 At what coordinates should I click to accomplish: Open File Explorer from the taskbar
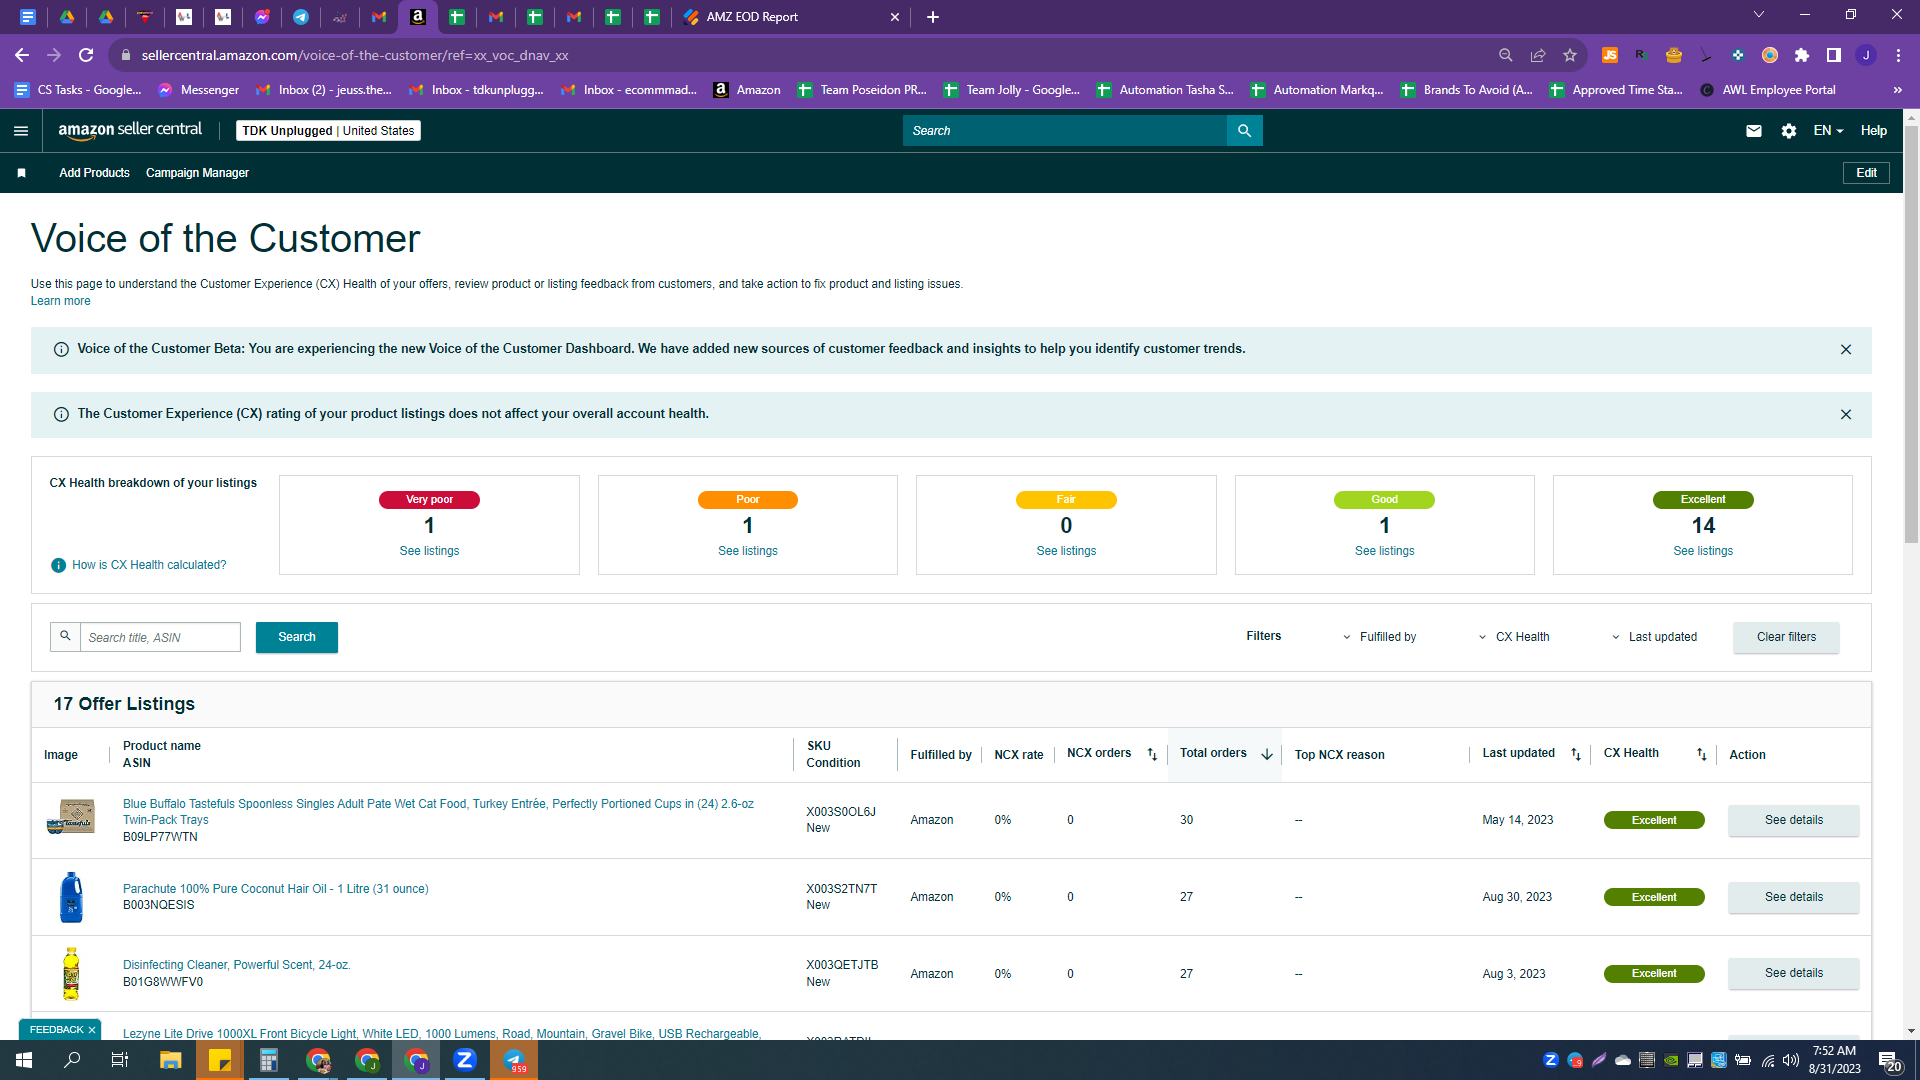[171, 1060]
